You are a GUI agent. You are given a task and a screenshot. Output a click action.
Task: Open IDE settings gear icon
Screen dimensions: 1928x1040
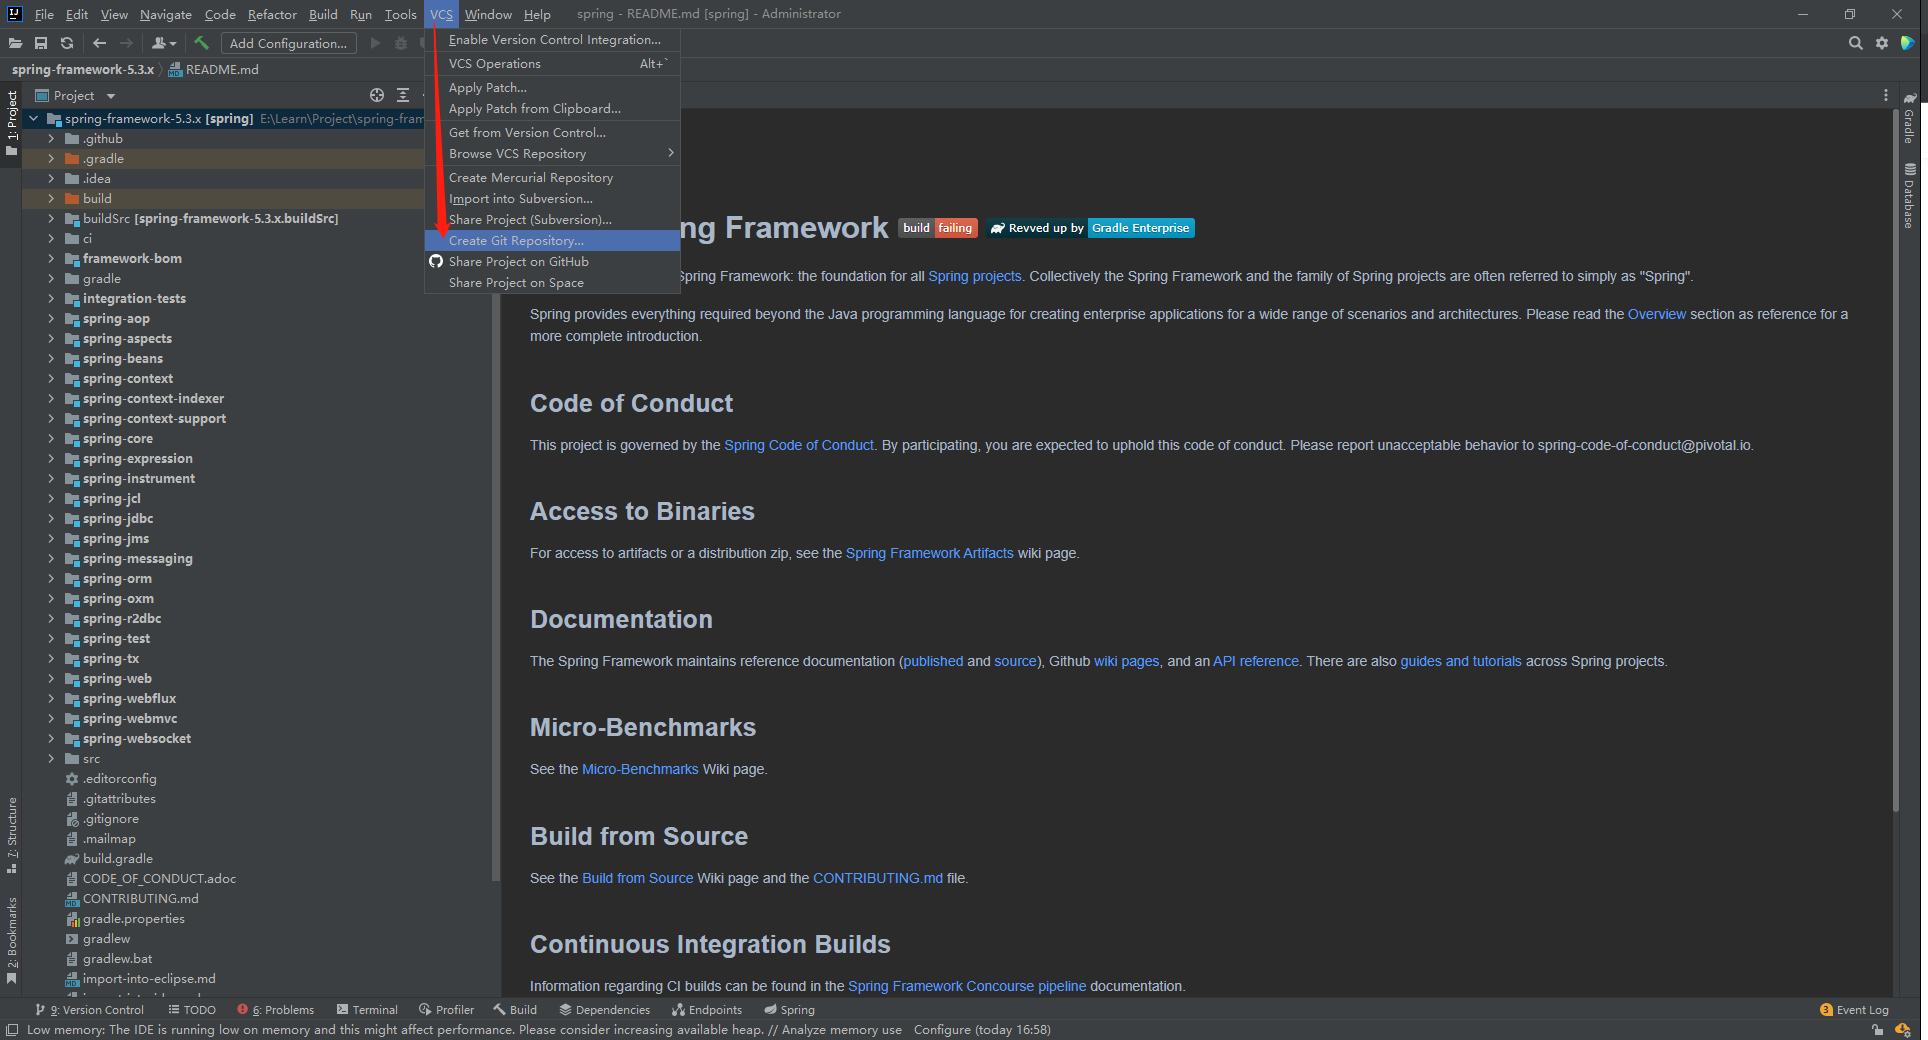click(1882, 43)
